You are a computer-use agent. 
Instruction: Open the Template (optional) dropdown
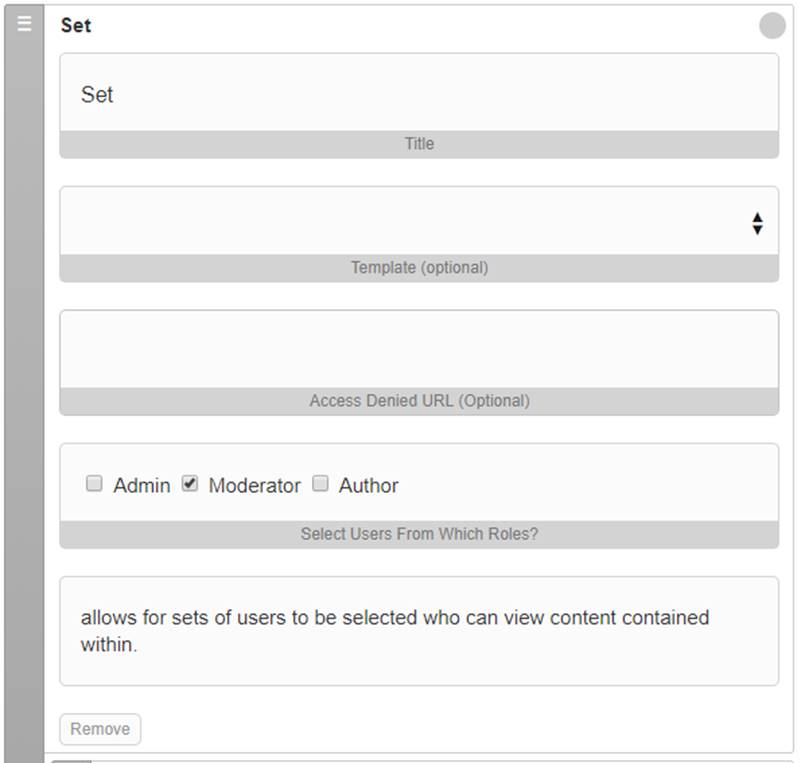pyautogui.click(x=419, y=221)
